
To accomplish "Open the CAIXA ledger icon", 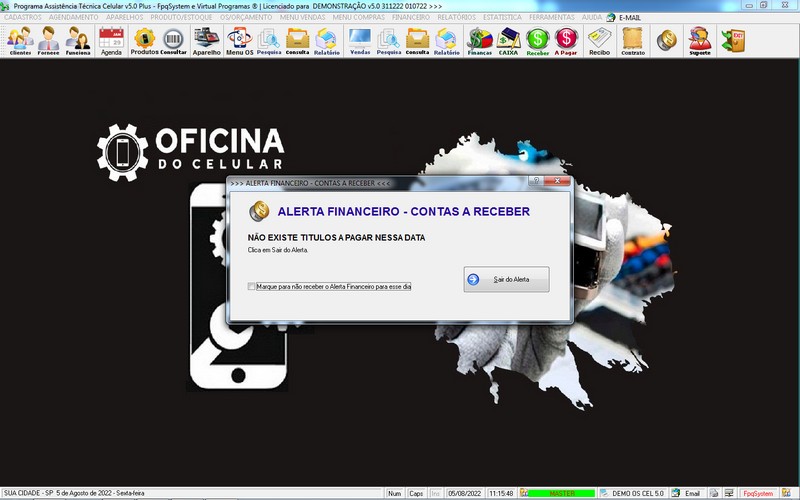I will 509,41.
